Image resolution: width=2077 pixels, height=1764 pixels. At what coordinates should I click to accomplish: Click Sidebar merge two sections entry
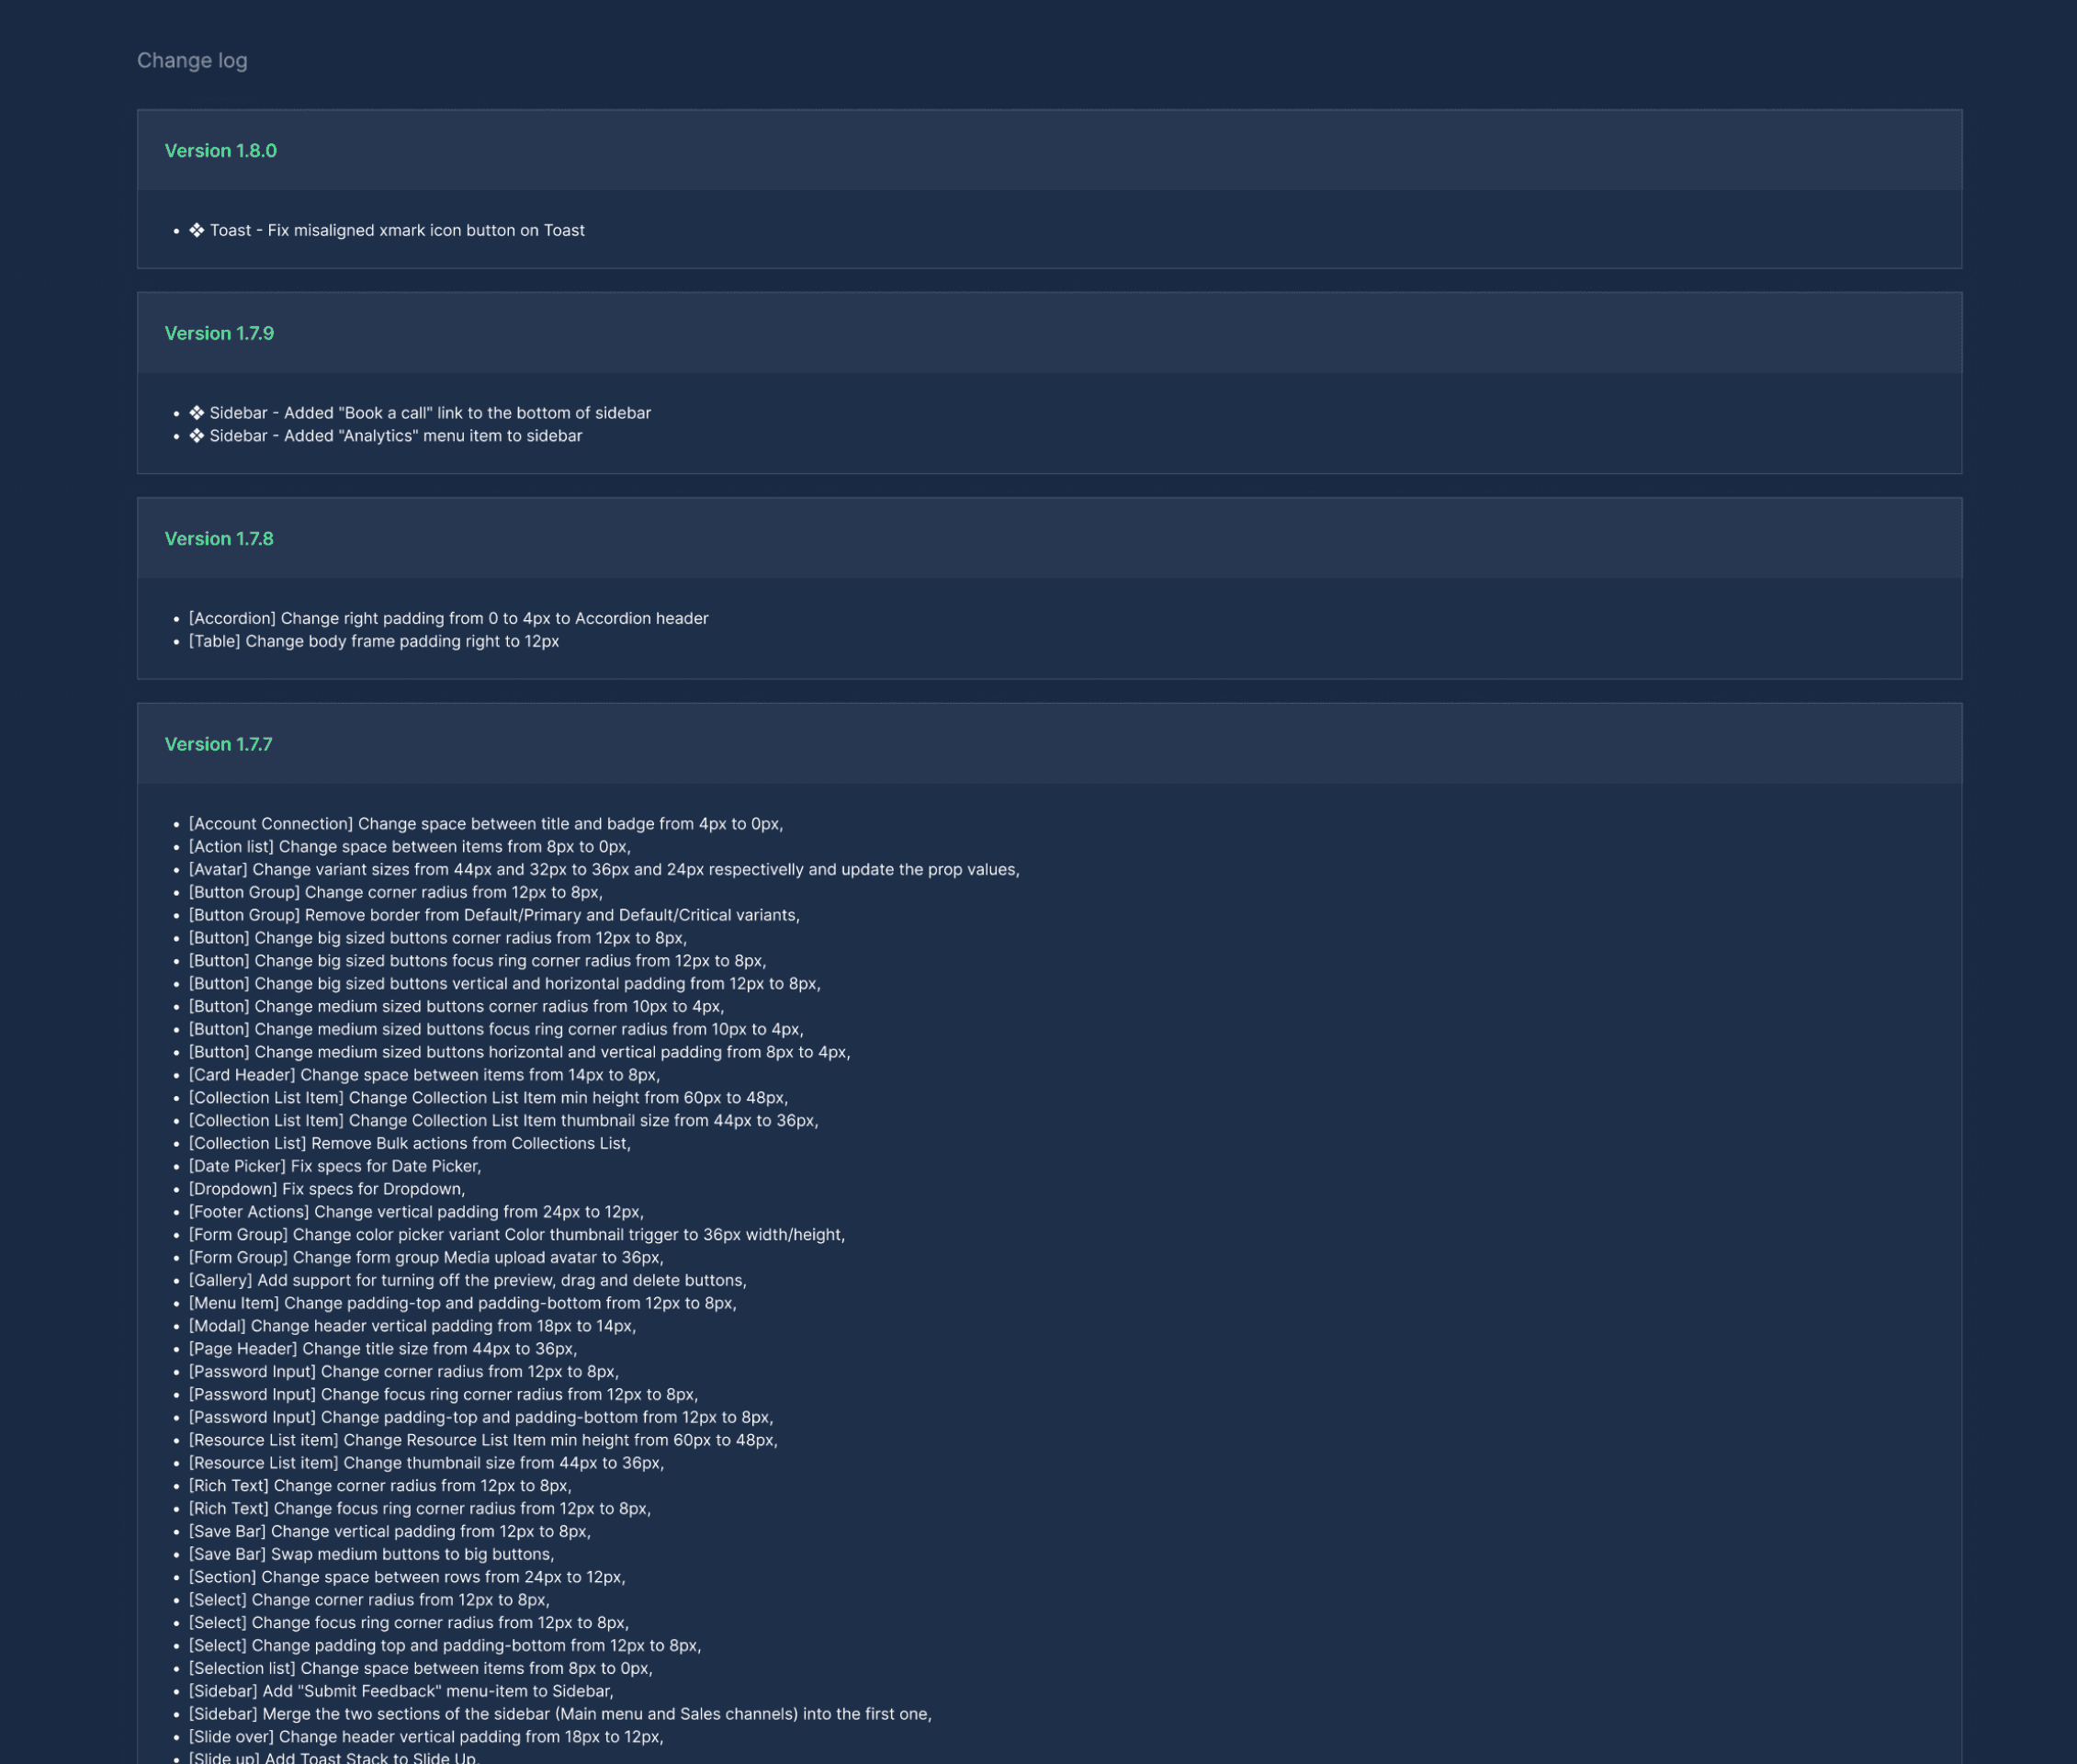(560, 1714)
